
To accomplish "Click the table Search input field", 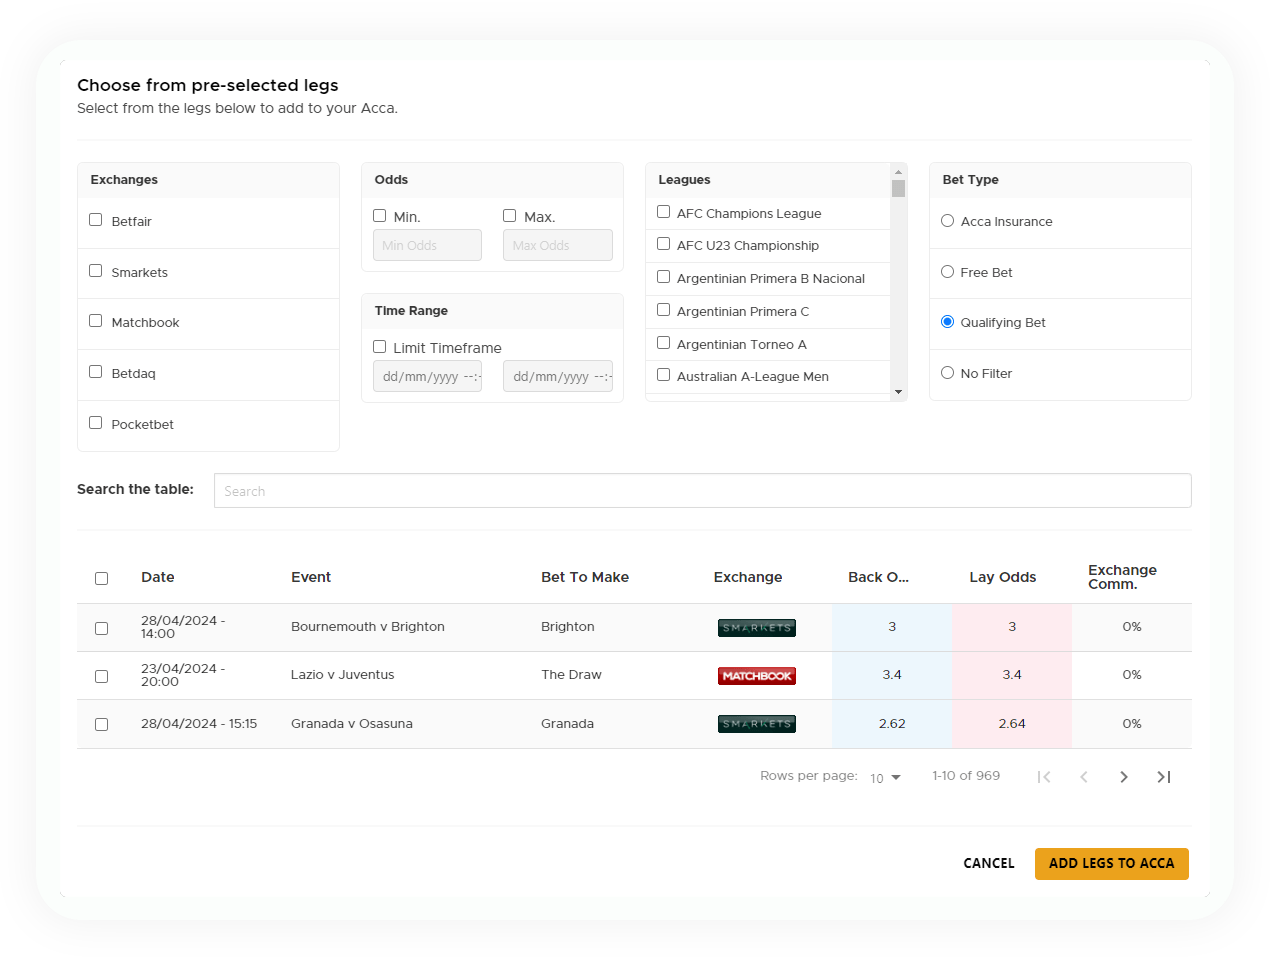I will 702,491.
